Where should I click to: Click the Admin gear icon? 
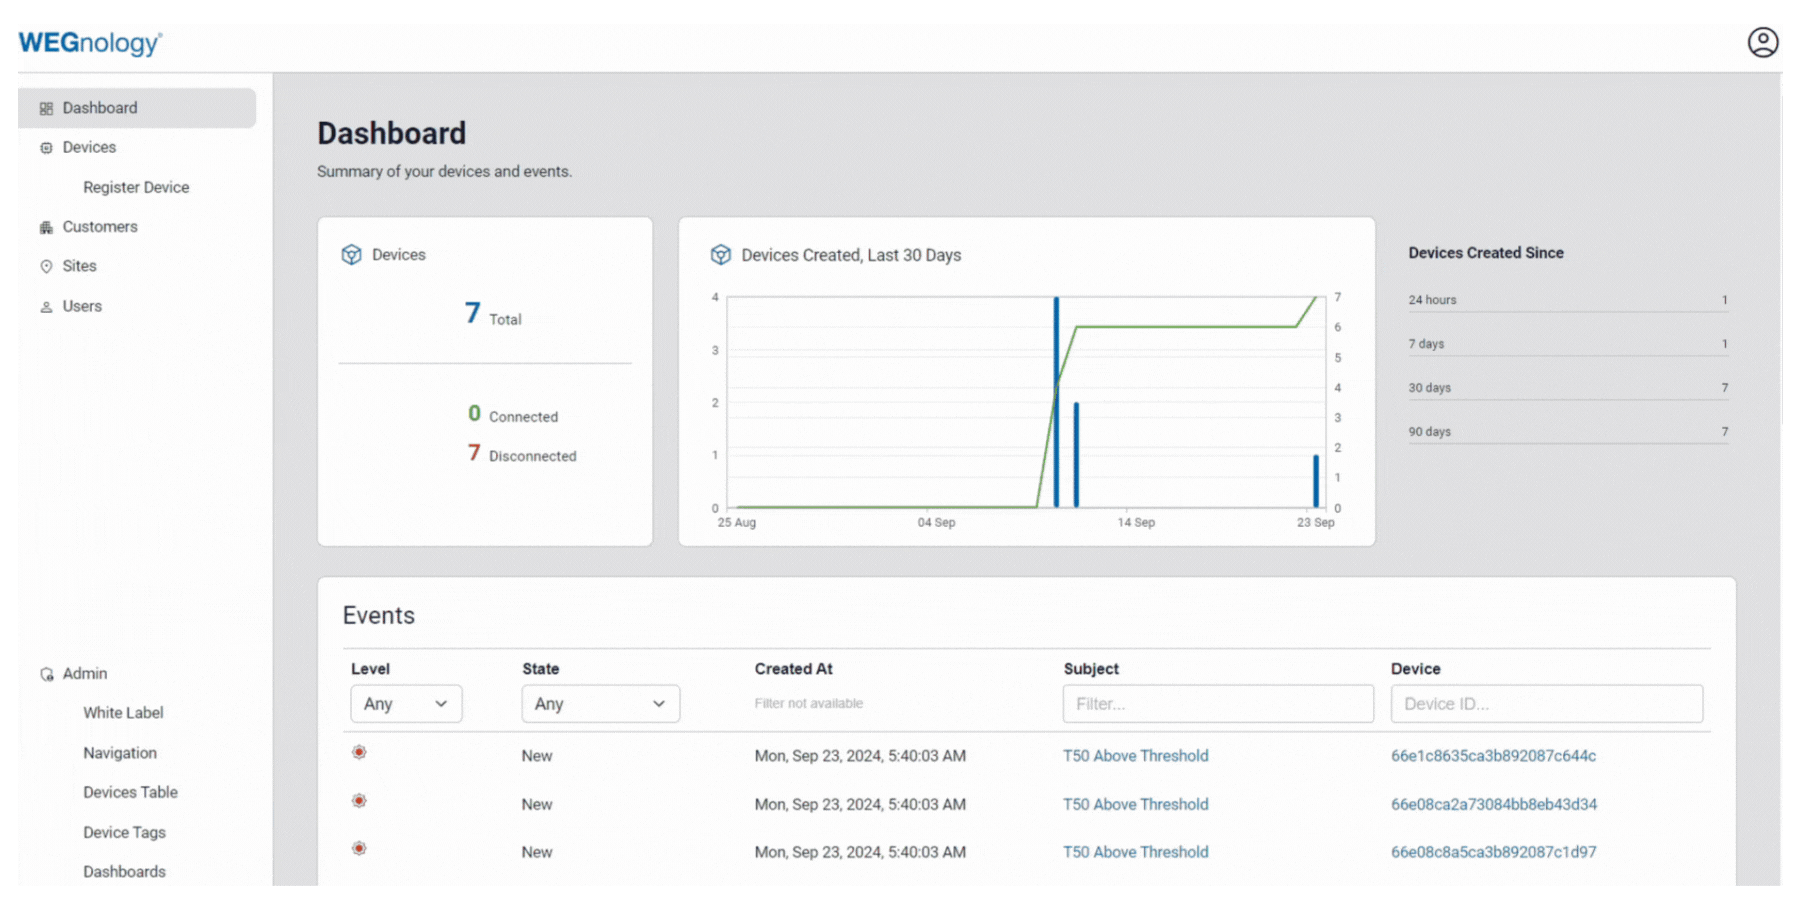(x=46, y=674)
